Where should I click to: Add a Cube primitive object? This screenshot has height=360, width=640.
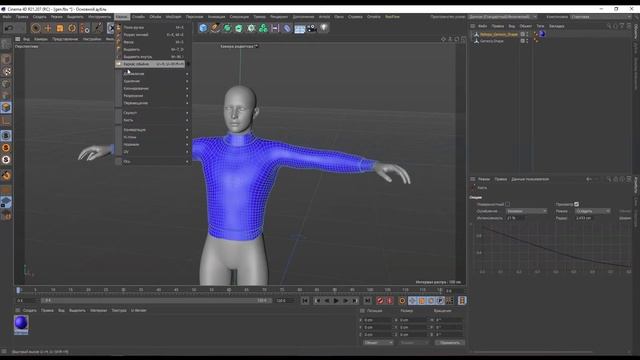point(203,28)
